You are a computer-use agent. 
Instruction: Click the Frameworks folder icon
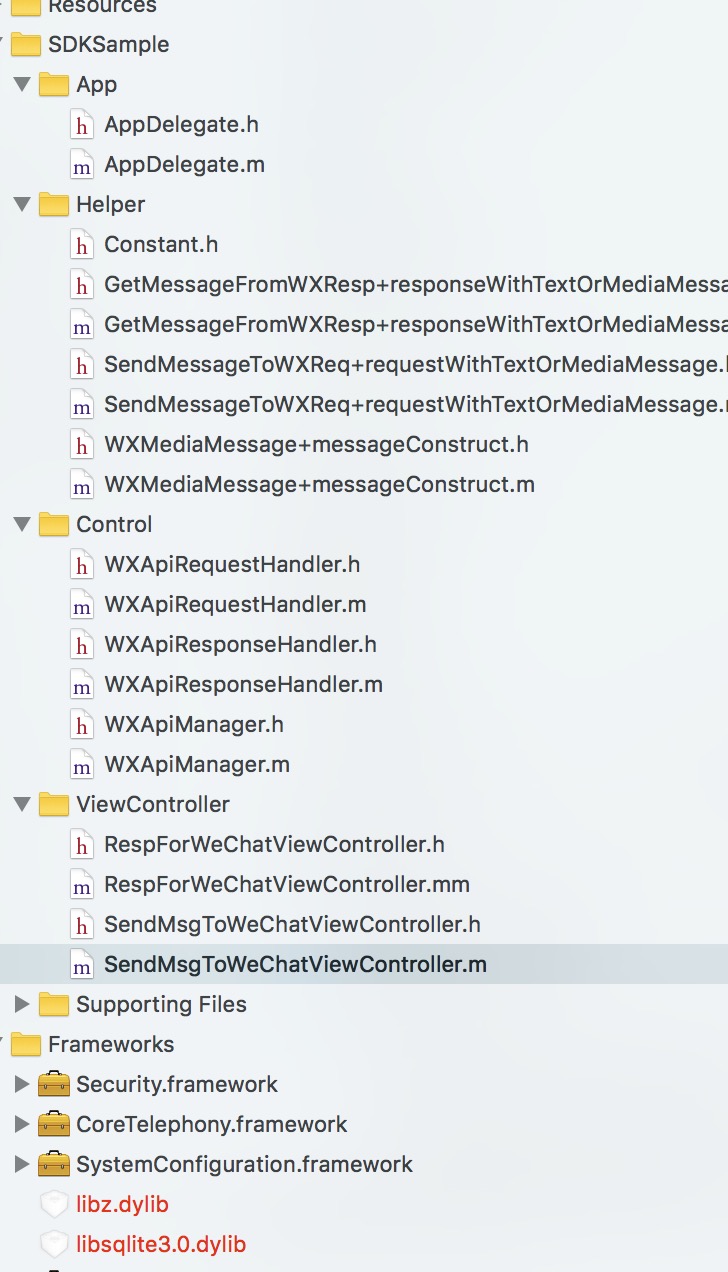coord(25,1044)
